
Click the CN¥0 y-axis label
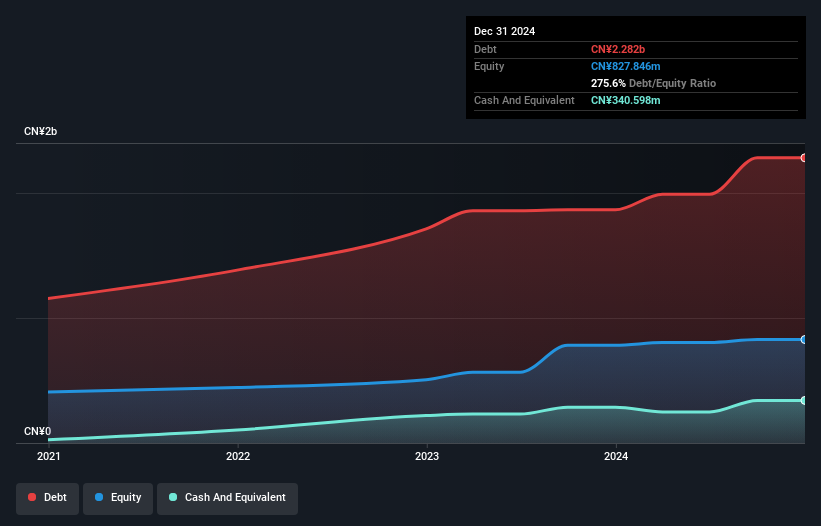37,431
